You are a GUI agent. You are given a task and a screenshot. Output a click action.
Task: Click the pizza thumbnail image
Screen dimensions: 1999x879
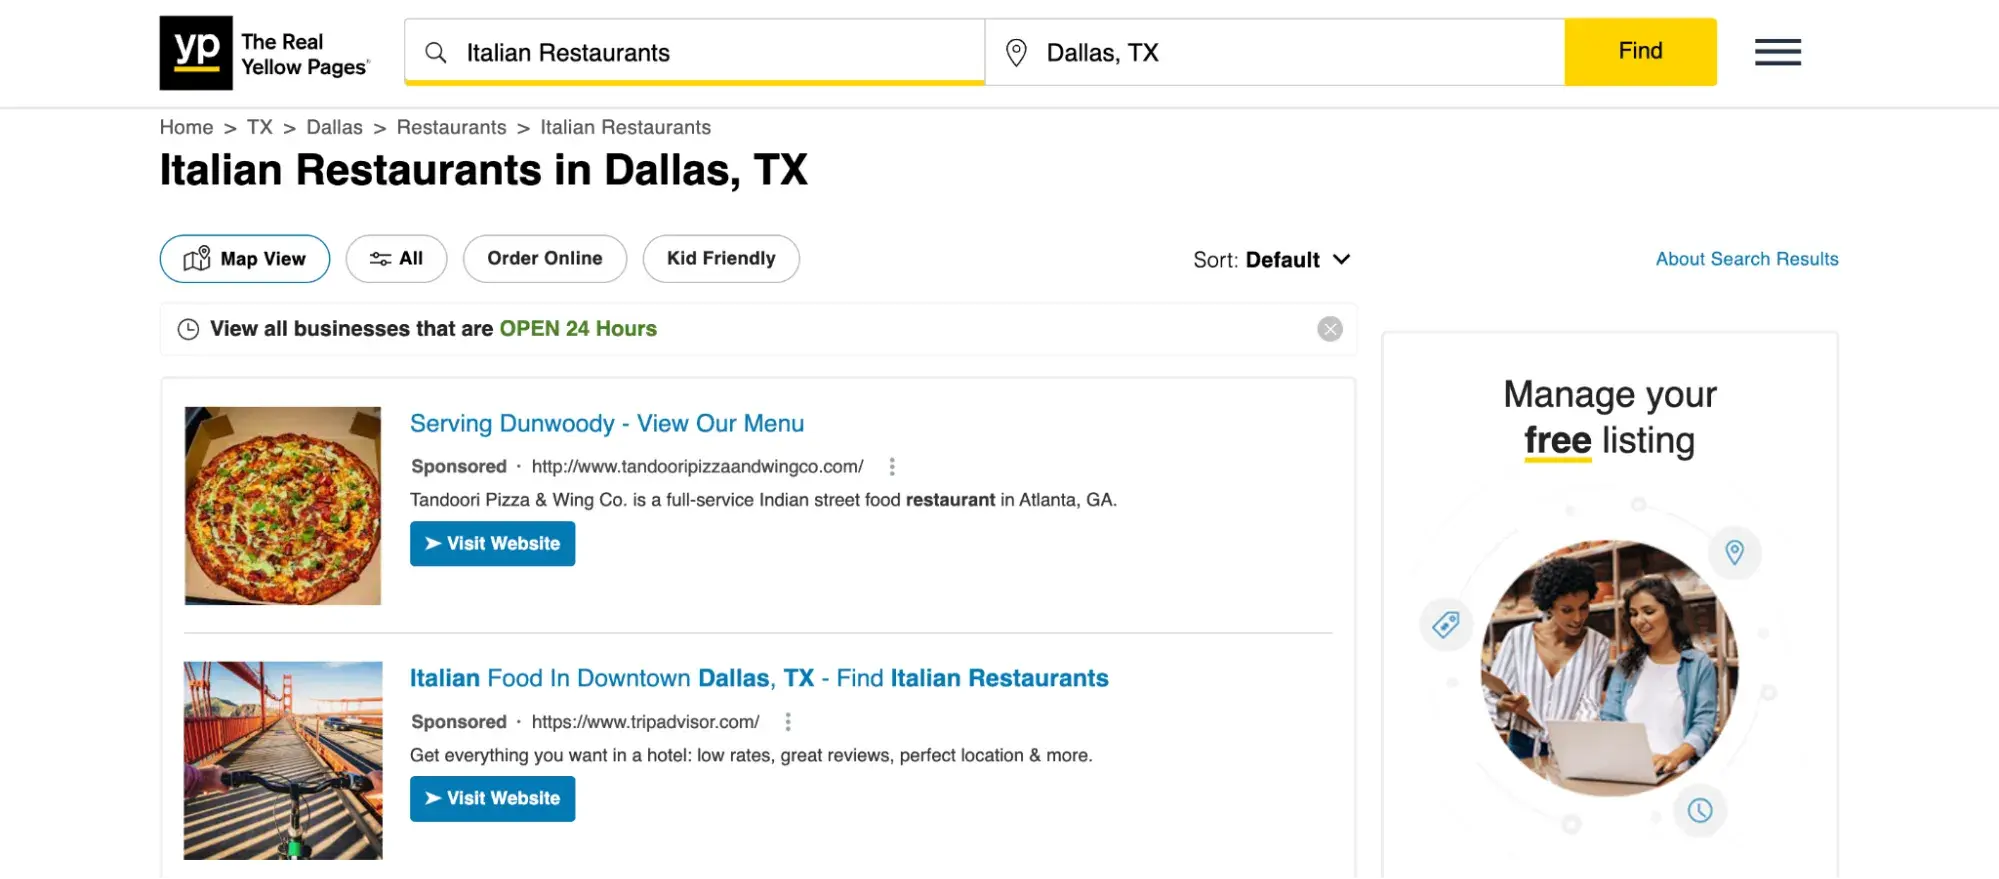coord(283,505)
